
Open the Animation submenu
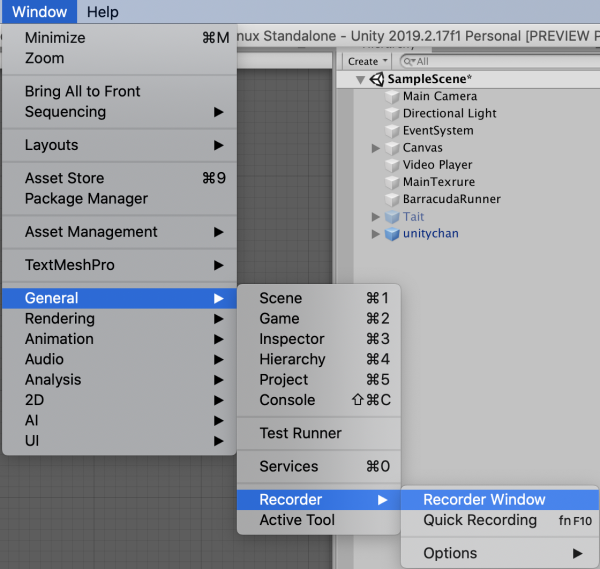(119, 339)
